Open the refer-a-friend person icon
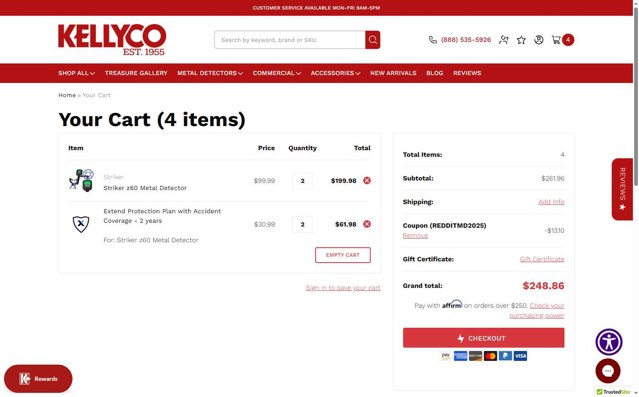639x397 pixels. 504,40
